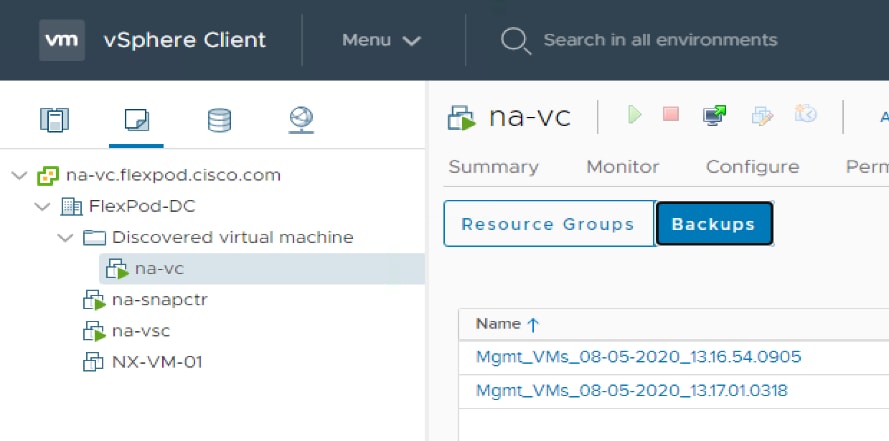Open the Menu dropdown
This screenshot has width=889, height=441.
(381, 40)
